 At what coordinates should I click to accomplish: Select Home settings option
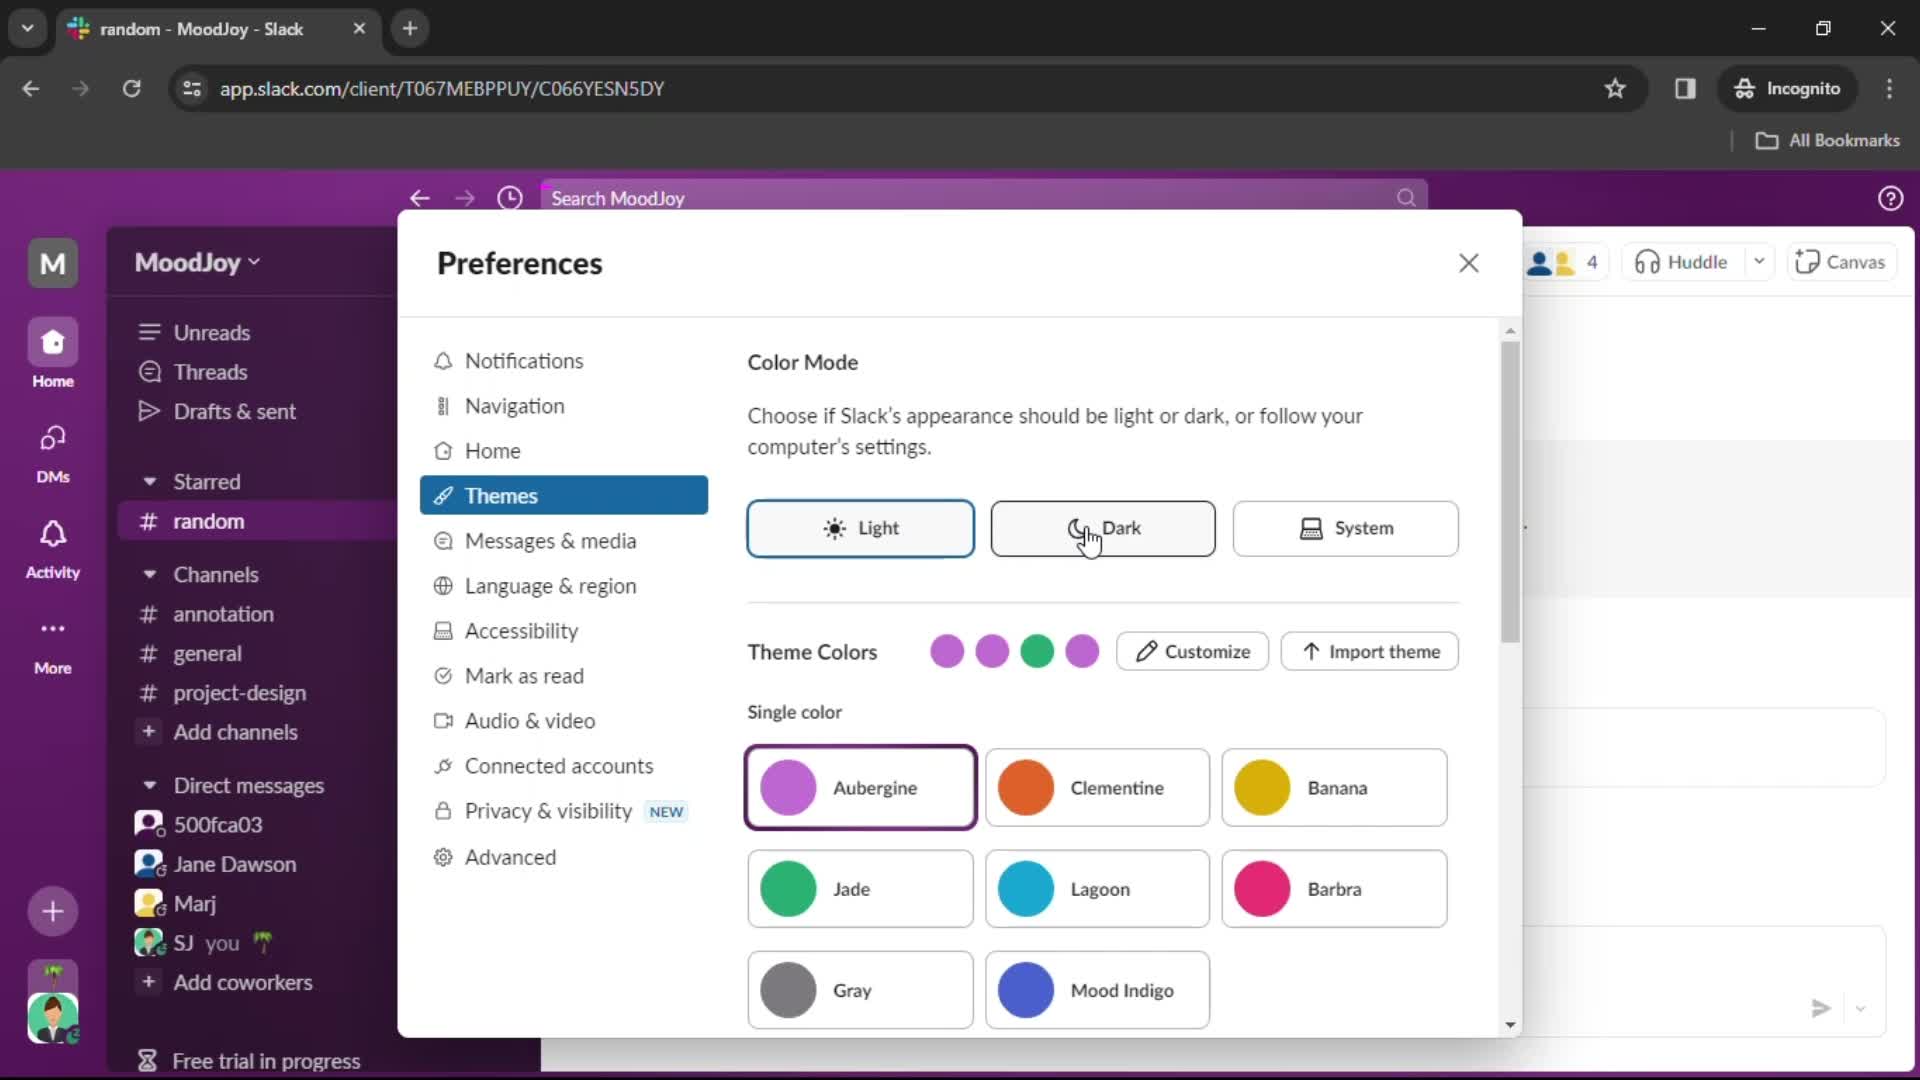tap(493, 450)
